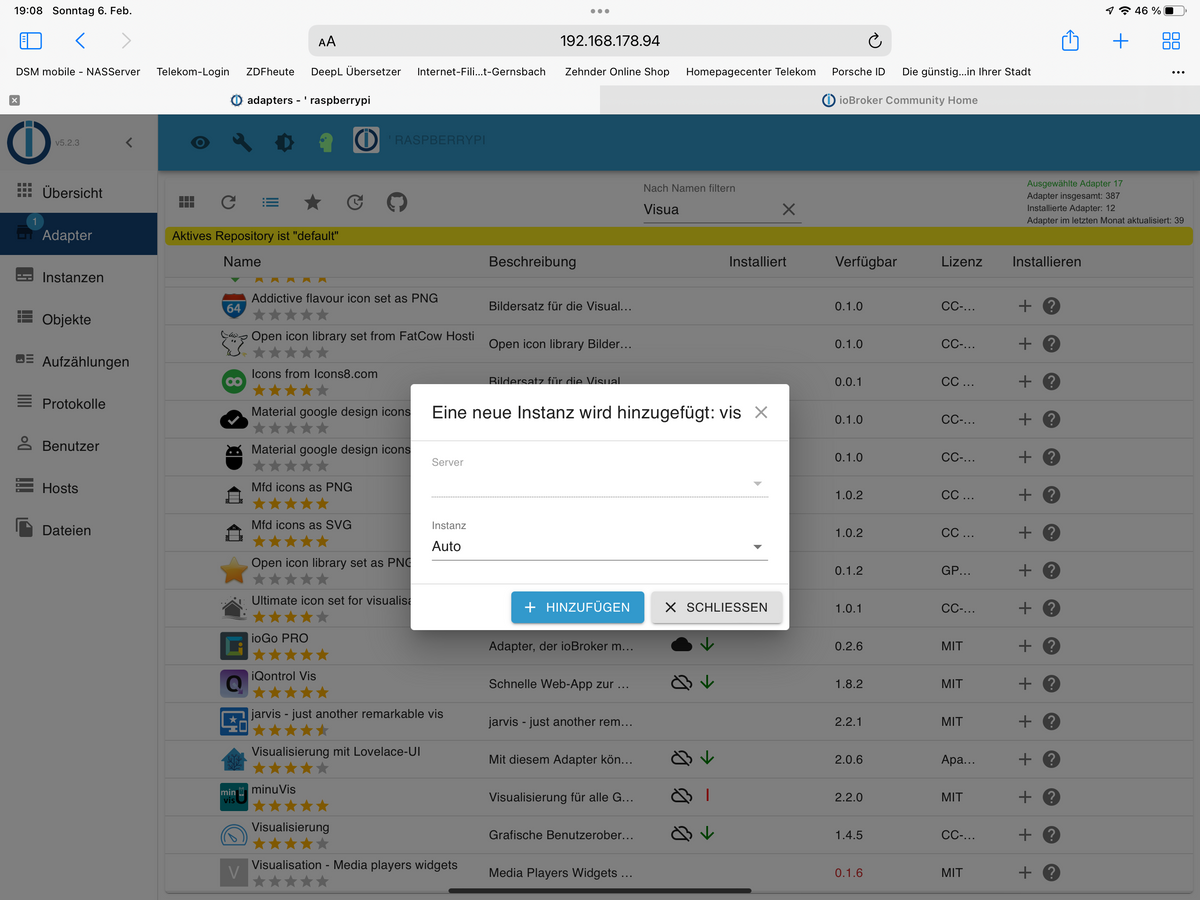Click plus to install Icons from Icons8.com

click(1024, 382)
